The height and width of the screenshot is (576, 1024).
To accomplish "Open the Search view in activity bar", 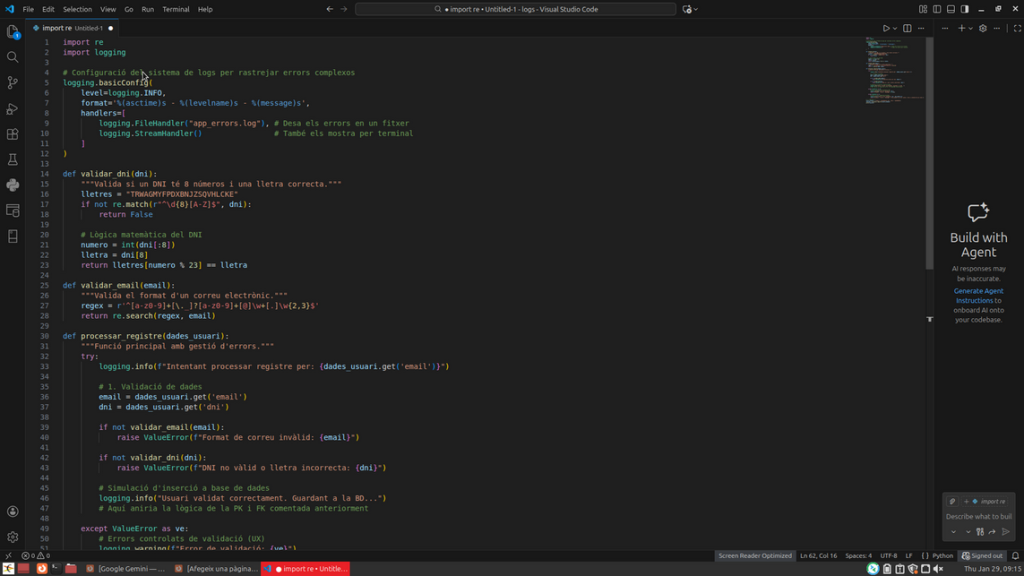I will click(x=13, y=57).
